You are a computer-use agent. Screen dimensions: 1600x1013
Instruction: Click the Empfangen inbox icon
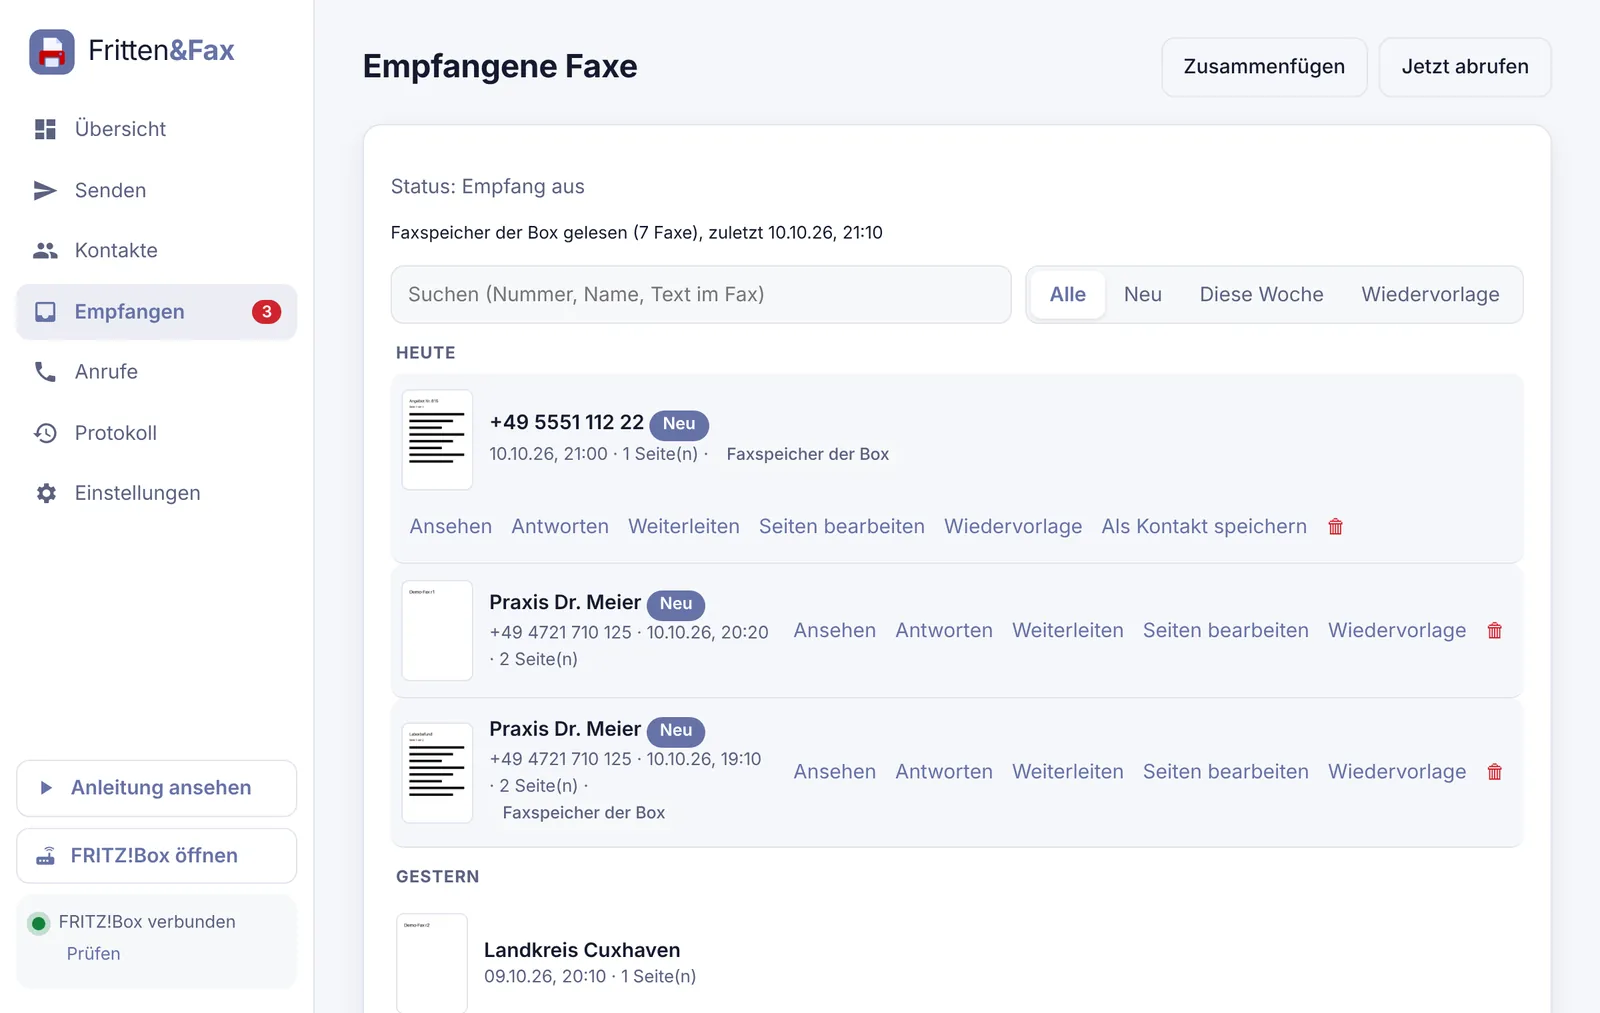45,312
